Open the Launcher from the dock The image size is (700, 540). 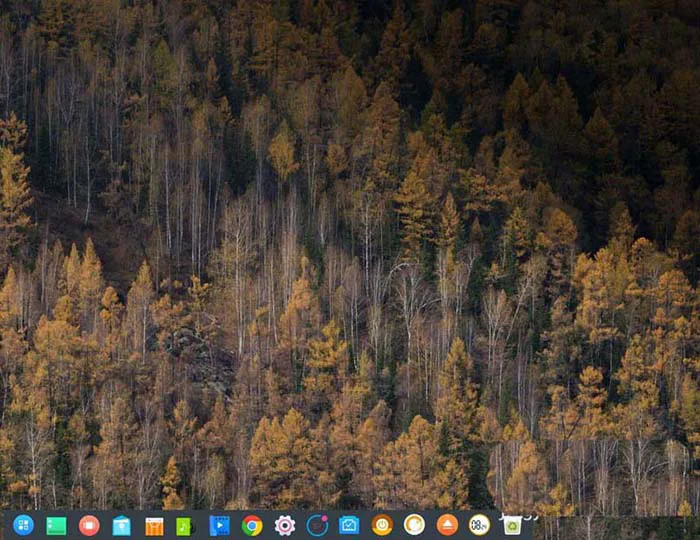23,525
